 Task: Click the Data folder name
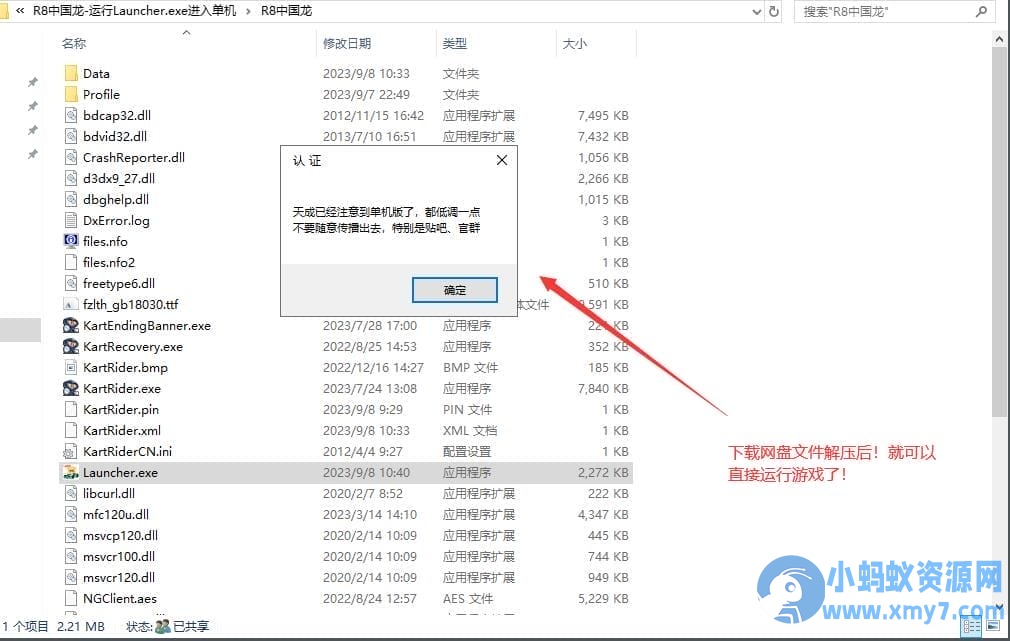96,73
